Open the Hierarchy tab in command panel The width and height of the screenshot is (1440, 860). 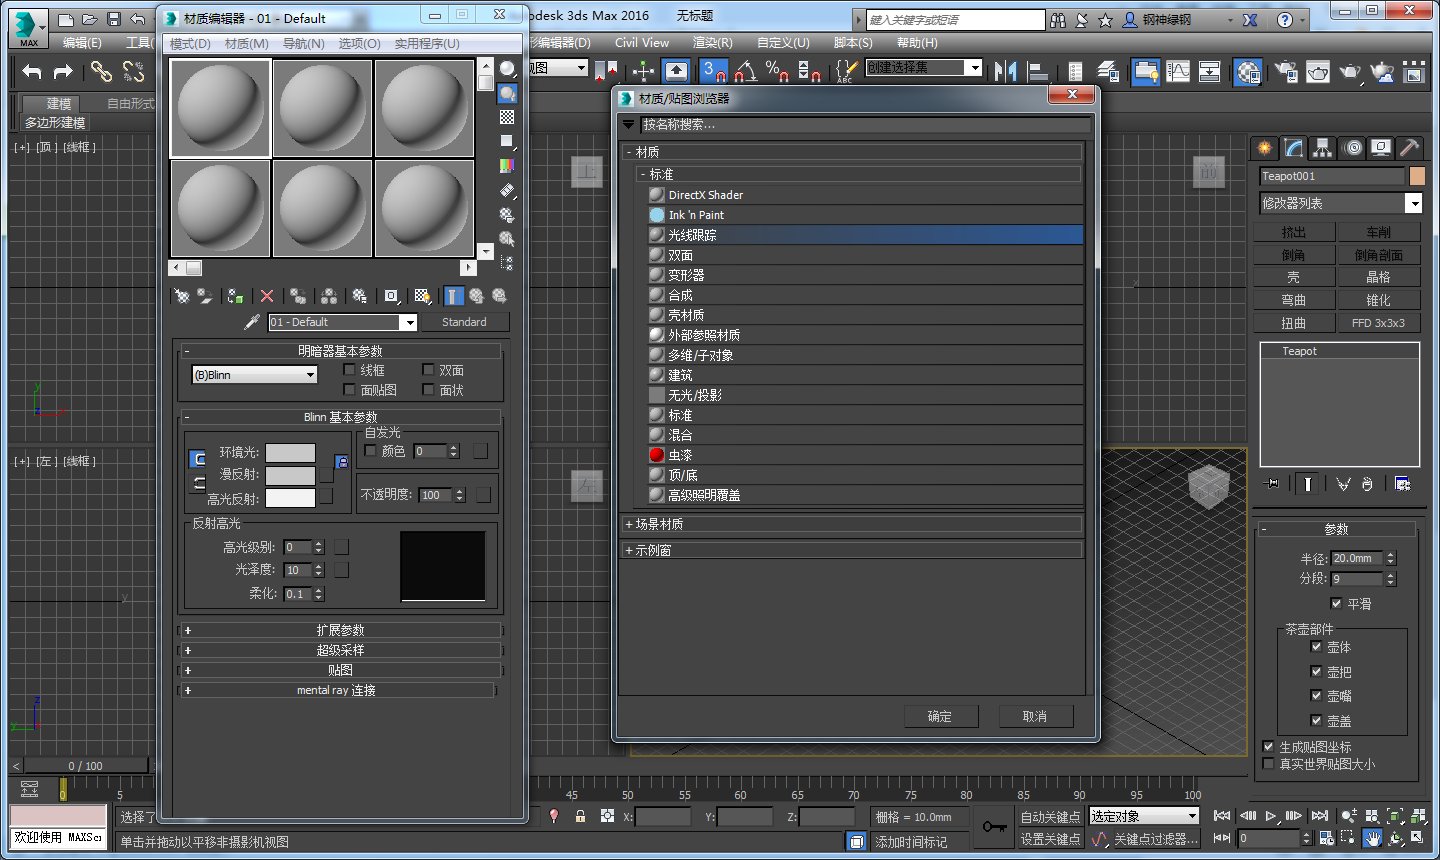click(1323, 148)
